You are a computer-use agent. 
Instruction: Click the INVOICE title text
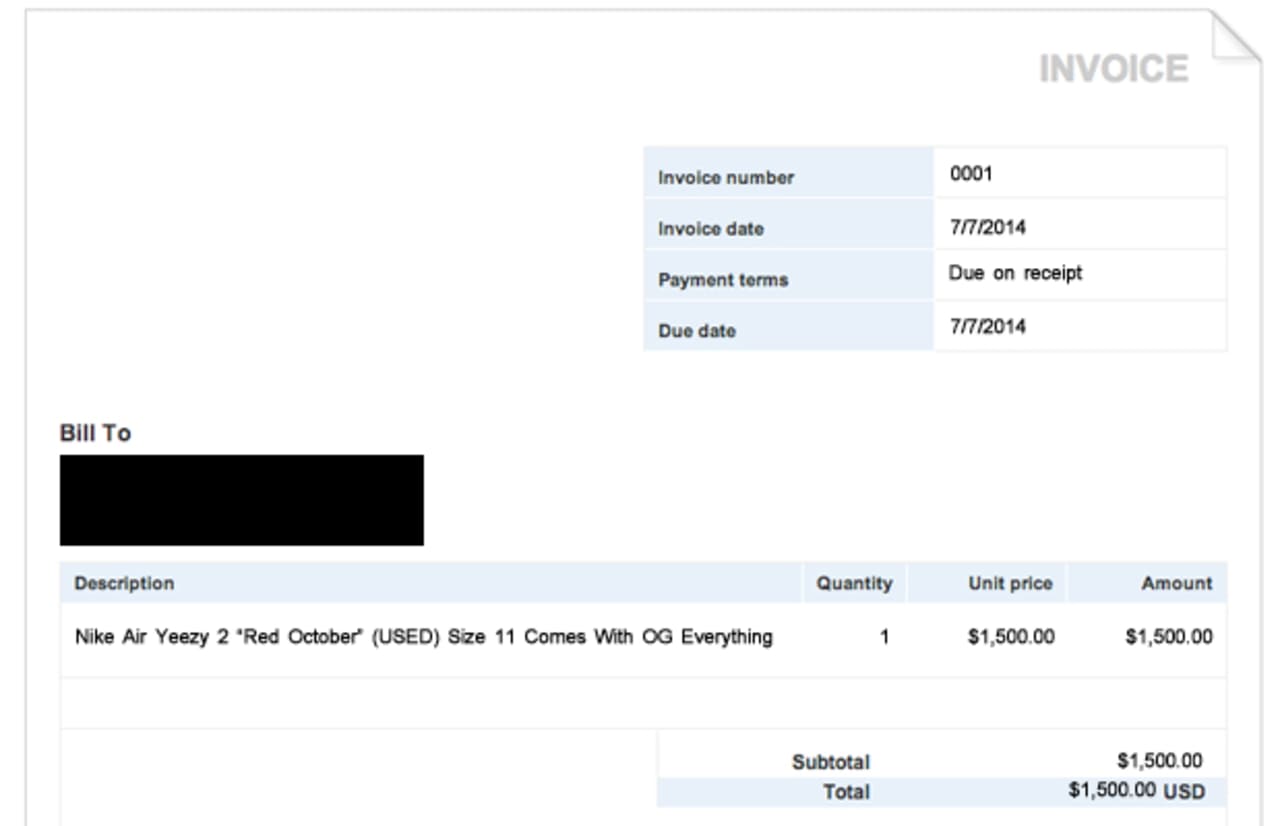coord(1113,69)
